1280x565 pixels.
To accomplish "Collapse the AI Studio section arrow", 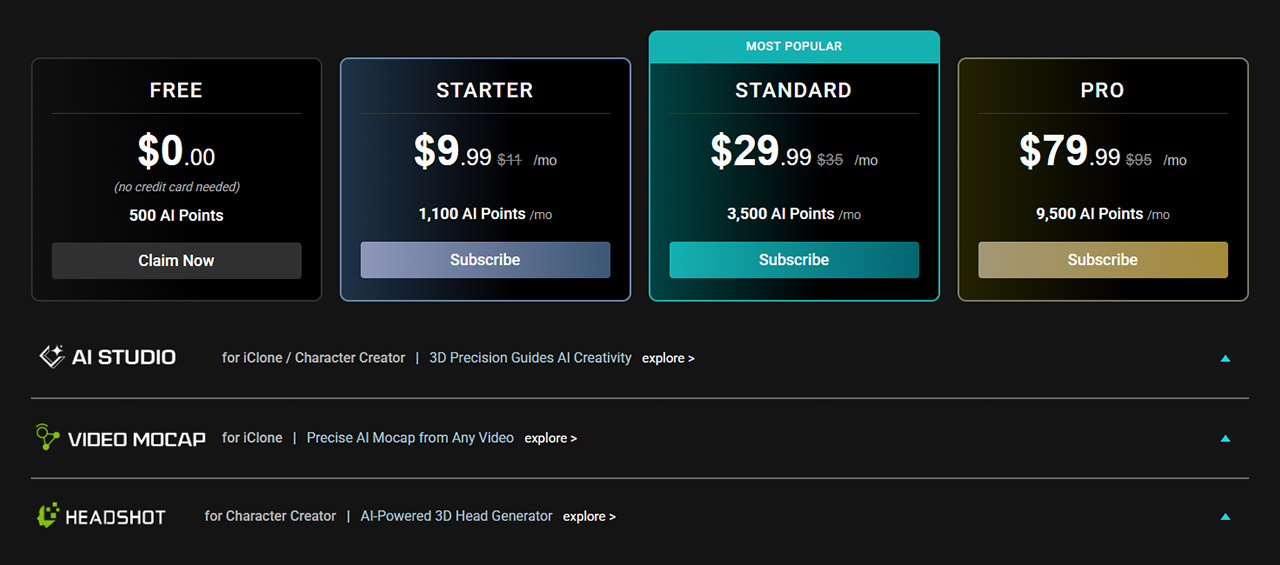I will (x=1225, y=358).
